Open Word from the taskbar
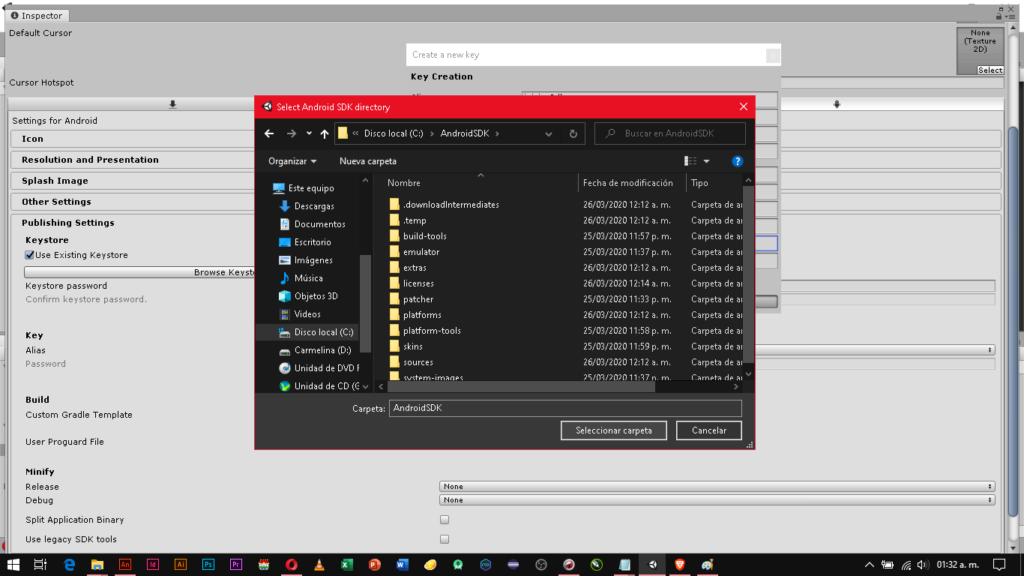Viewport: 1024px width, 576px height. 402,565
